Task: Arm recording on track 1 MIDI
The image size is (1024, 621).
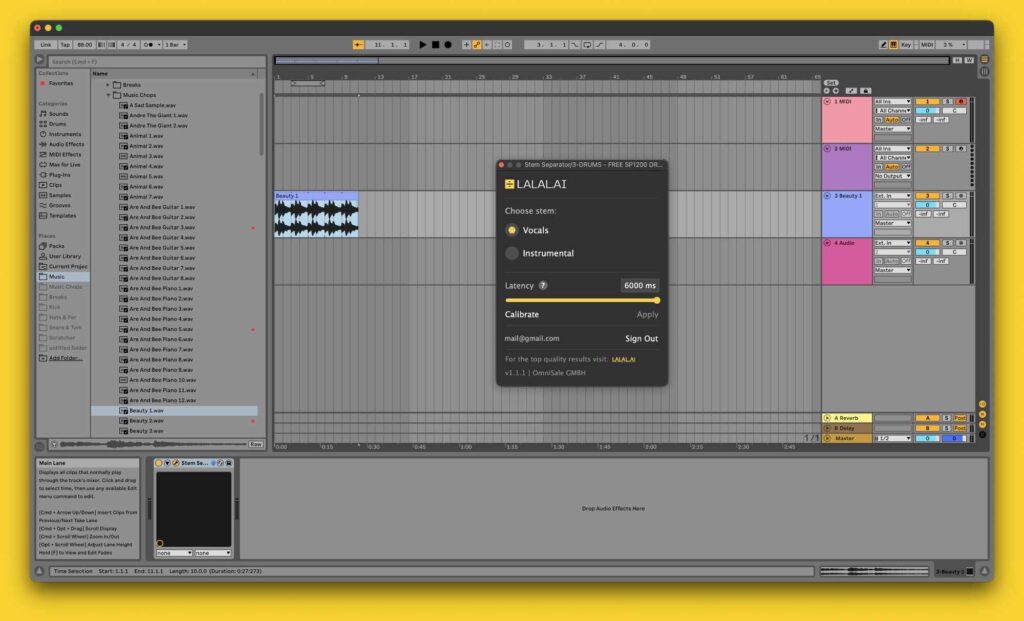Action: click(963, 101)
